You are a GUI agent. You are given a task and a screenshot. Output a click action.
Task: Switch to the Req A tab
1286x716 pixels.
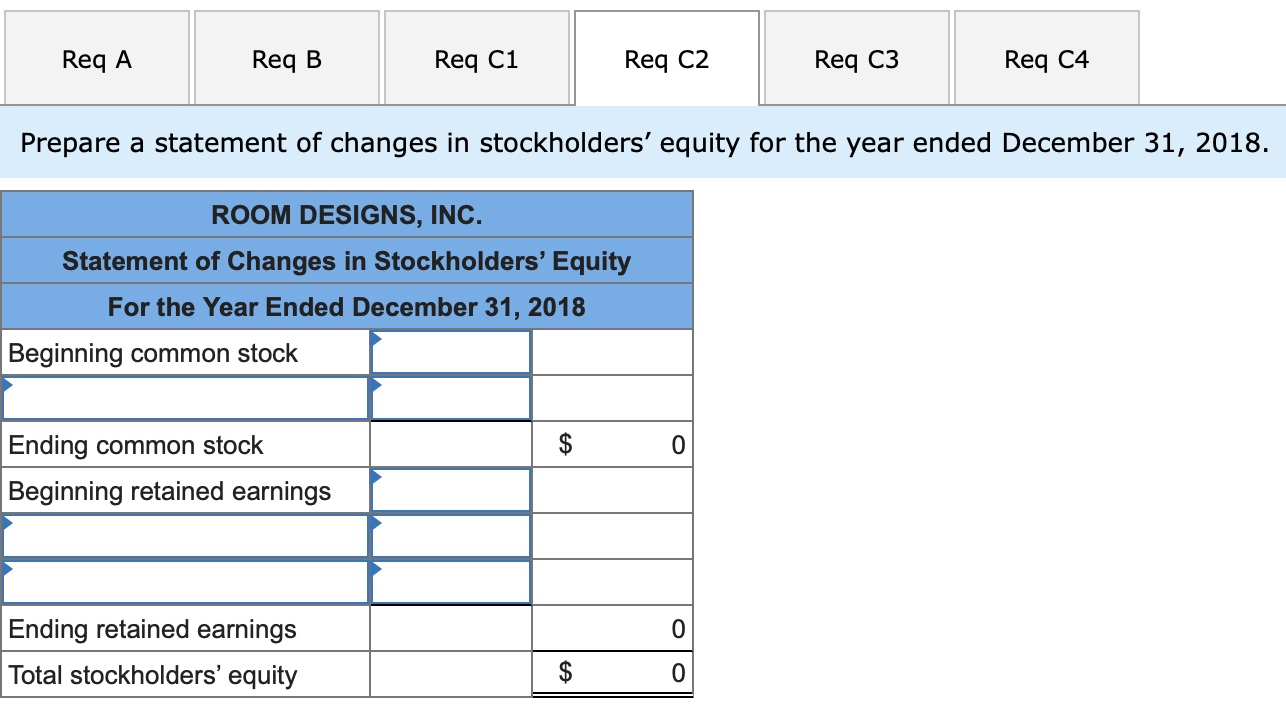coord(96,58)
